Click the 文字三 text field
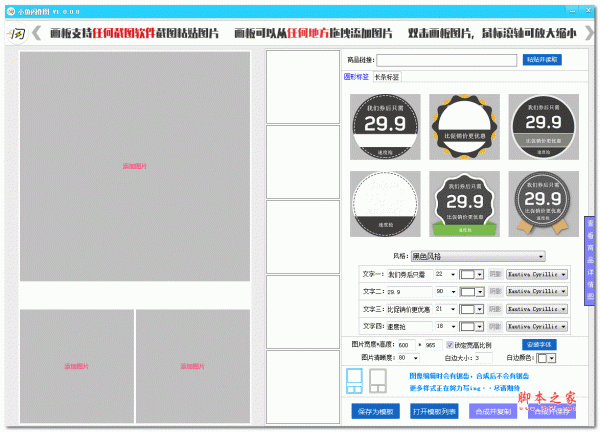This screenshot has width=600, height=432. tap(410, 309)
